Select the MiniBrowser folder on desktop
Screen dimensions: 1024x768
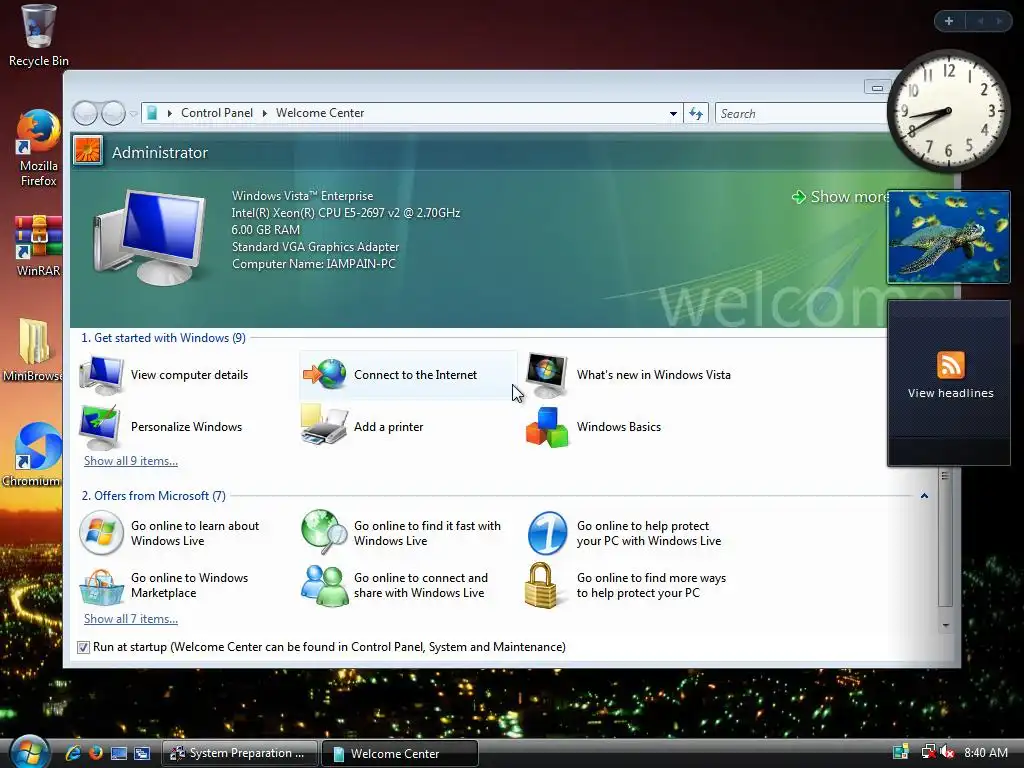pyautogui.click(x=33, y=349)
